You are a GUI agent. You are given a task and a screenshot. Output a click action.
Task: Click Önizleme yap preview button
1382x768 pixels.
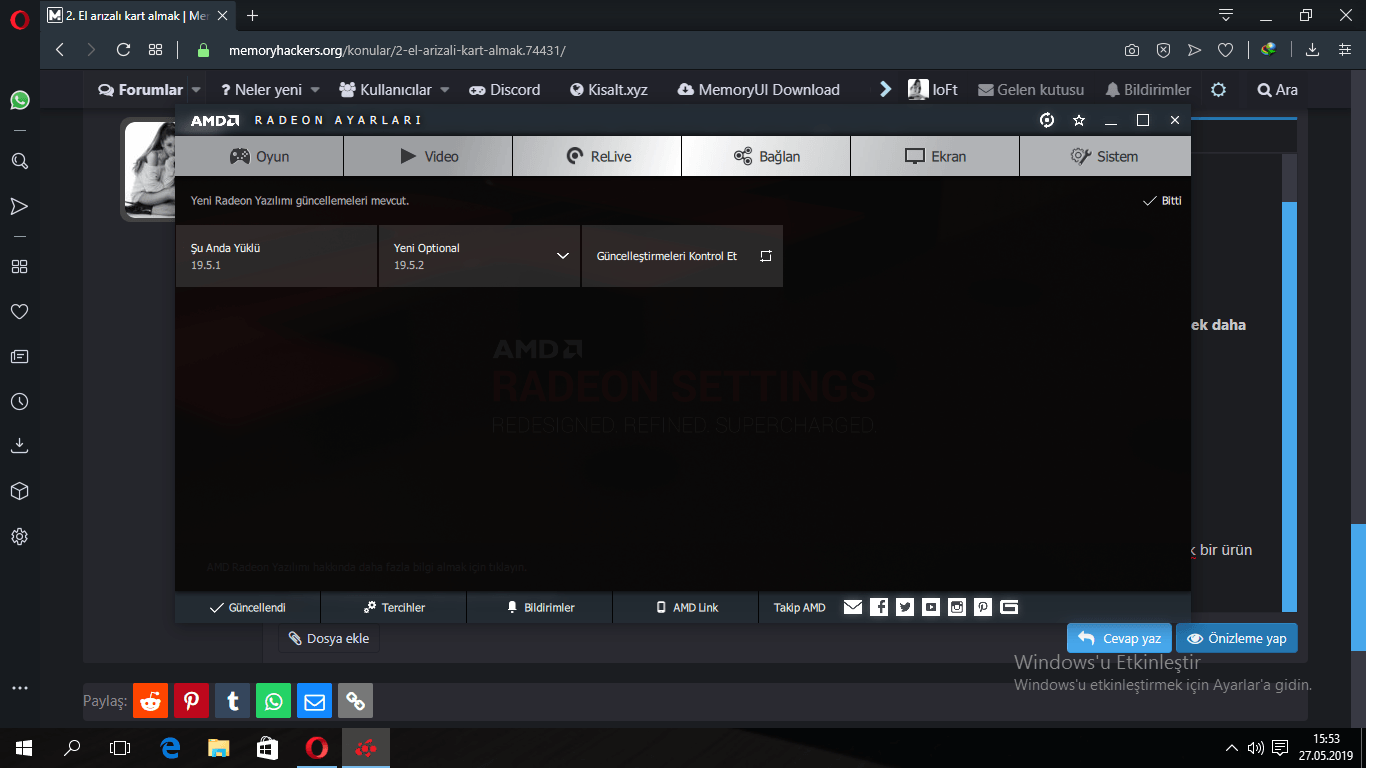[x=1237, y=638]
